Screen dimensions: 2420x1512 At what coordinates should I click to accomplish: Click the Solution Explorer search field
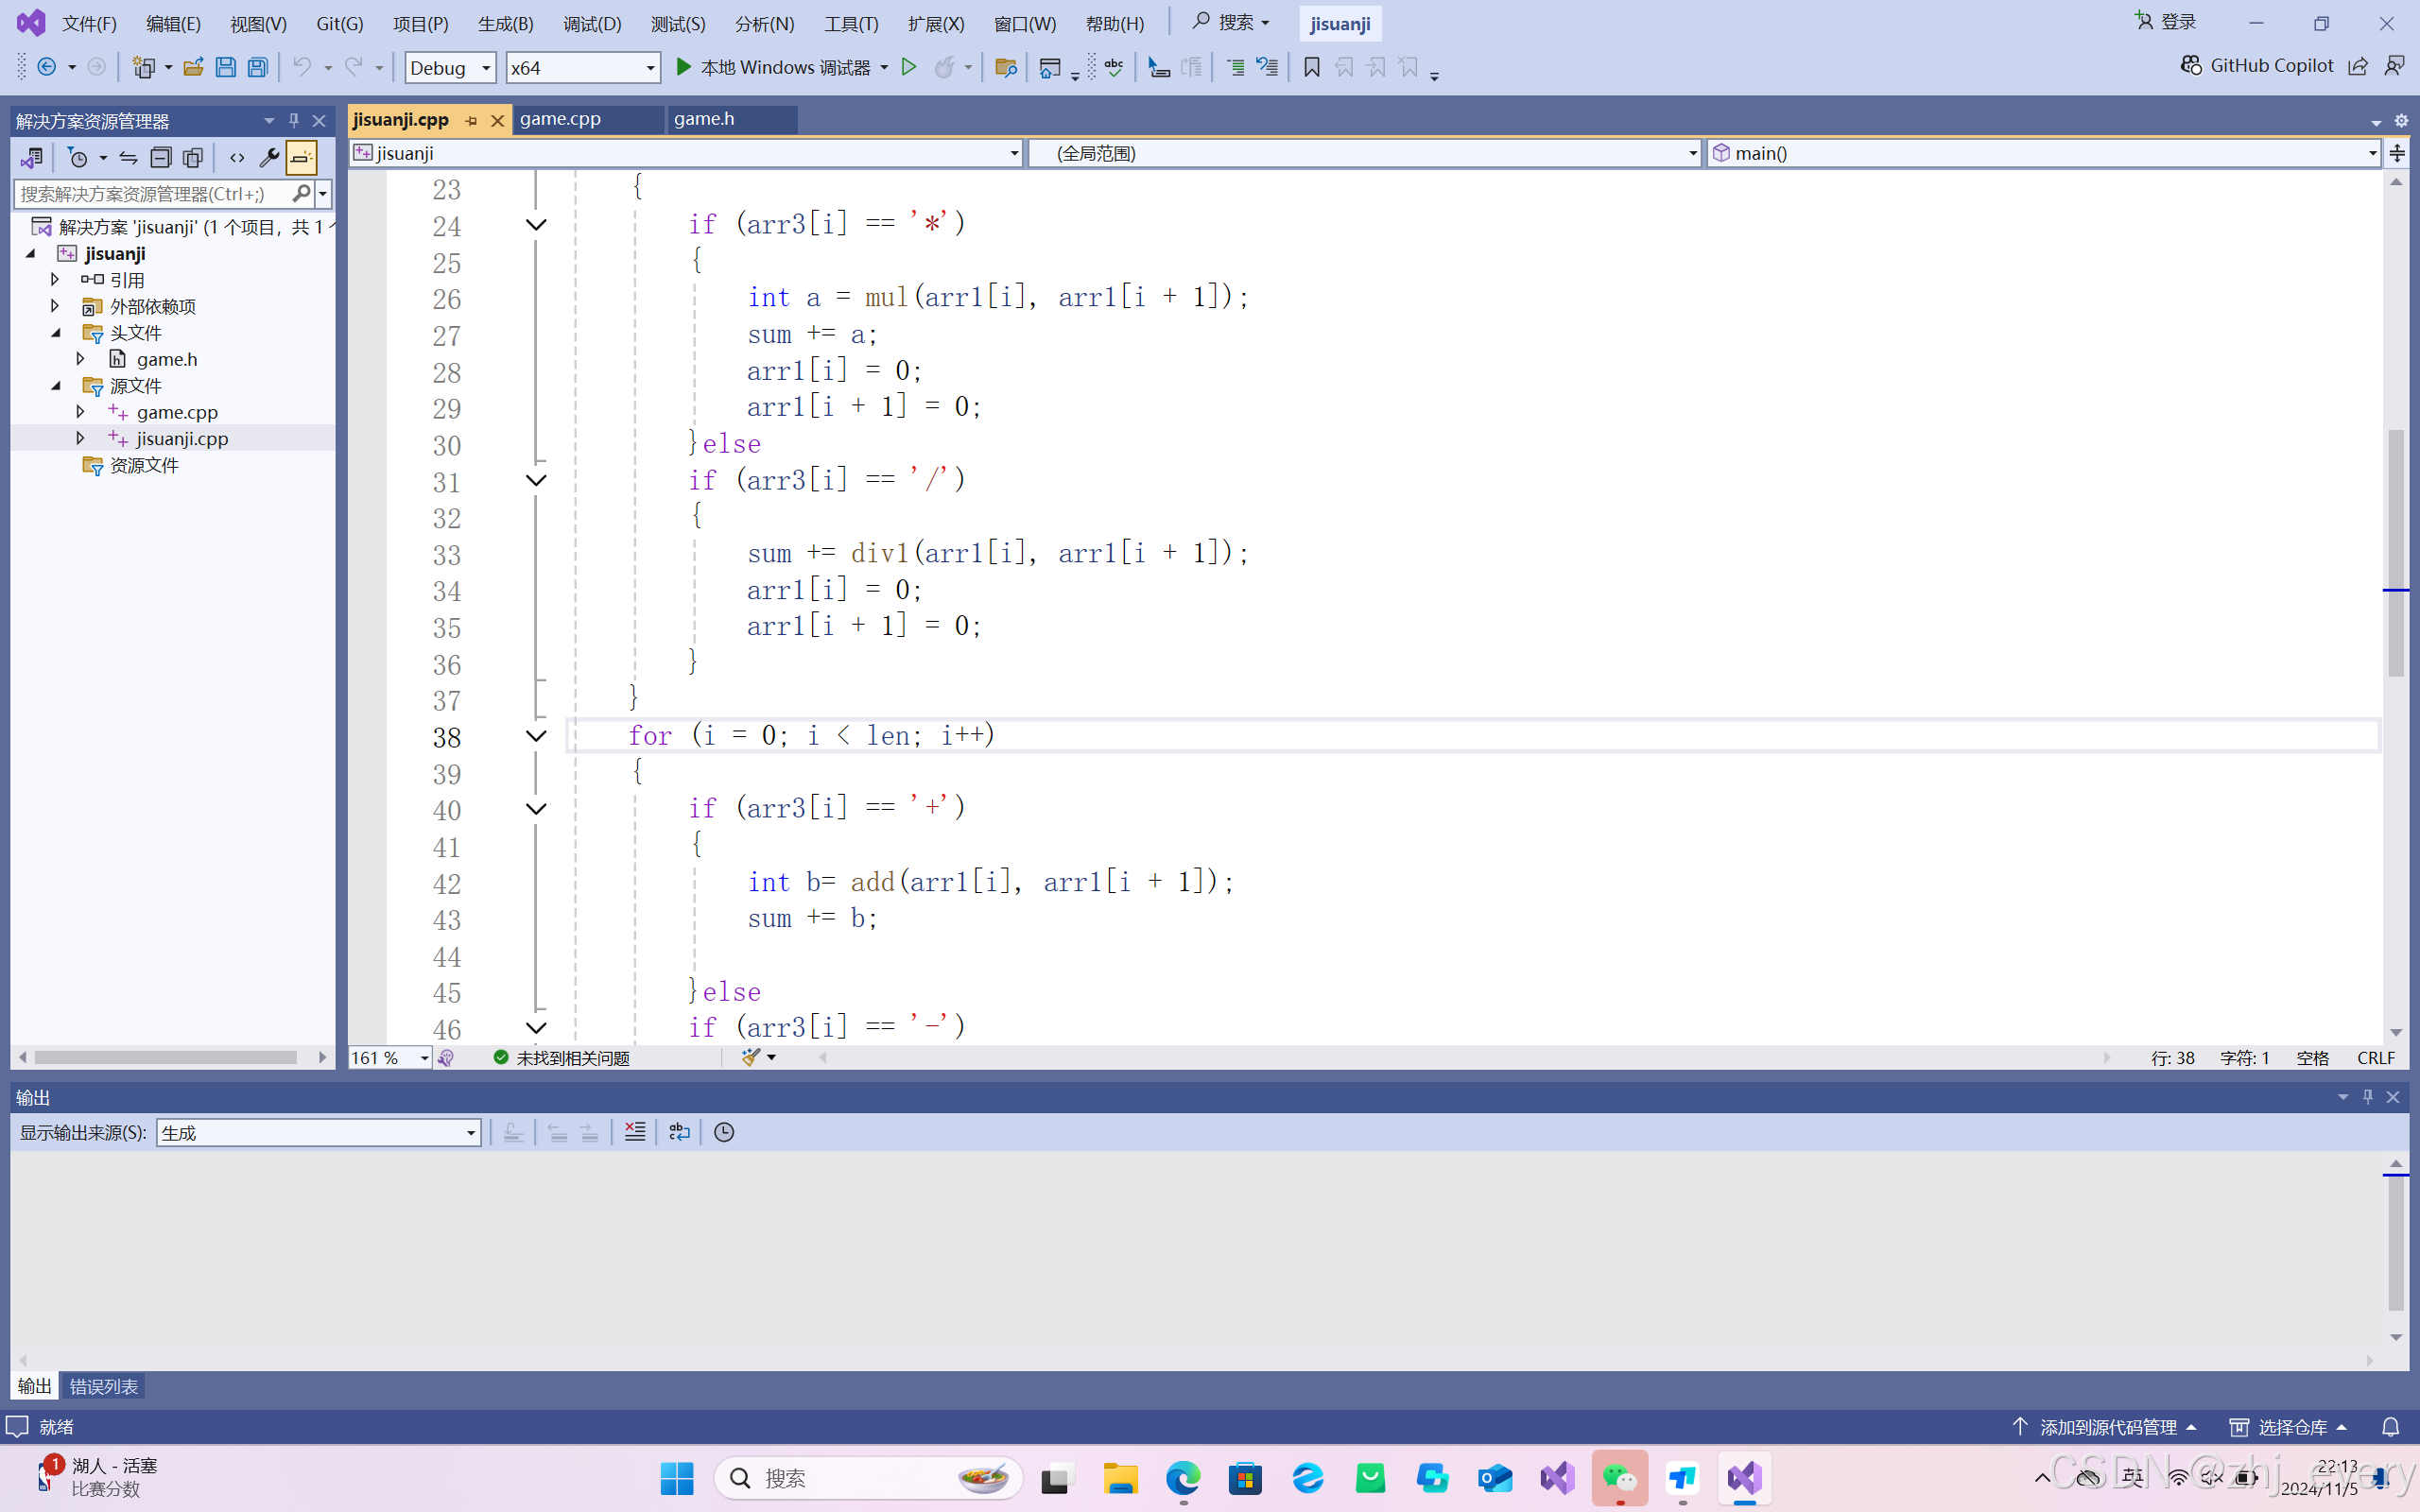pyautogui.click(x=150, y=193)
